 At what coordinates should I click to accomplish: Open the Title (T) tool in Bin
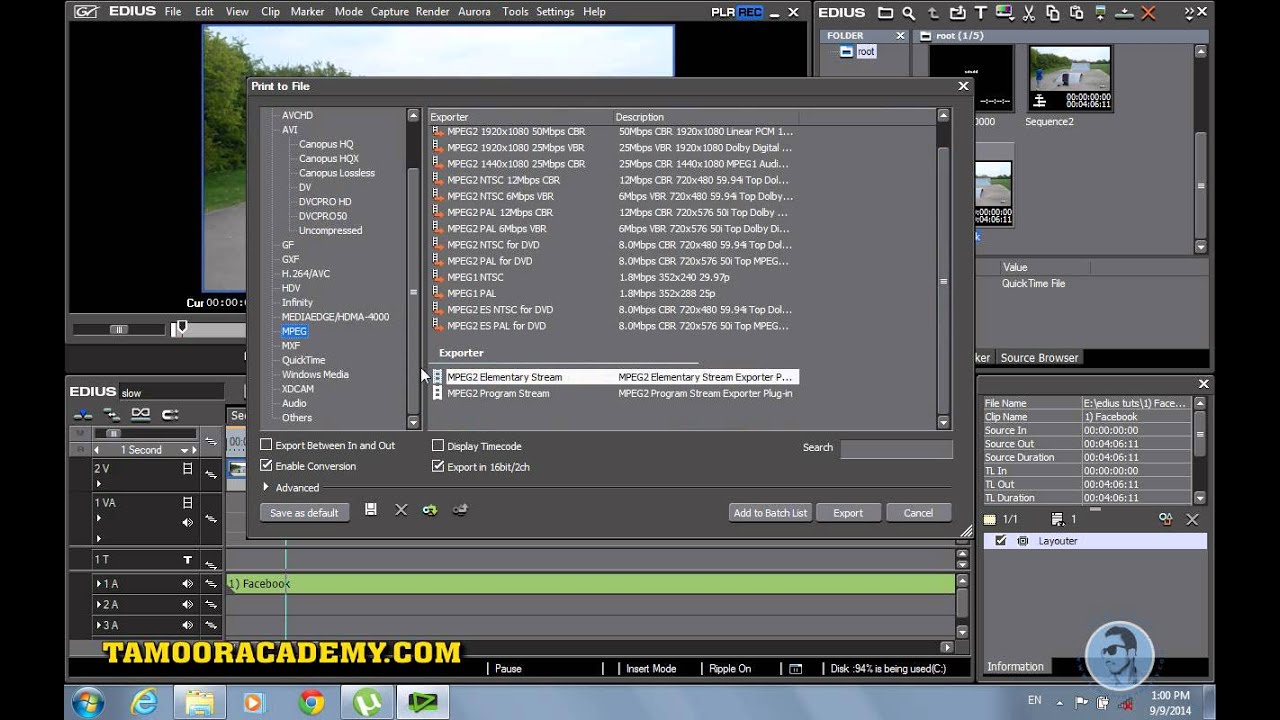point(981,12)
